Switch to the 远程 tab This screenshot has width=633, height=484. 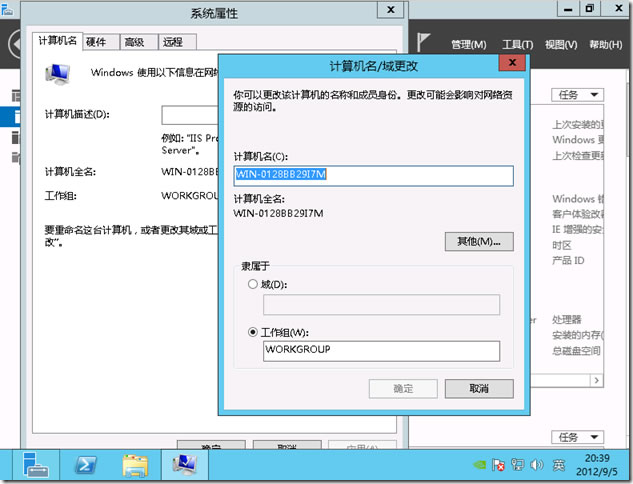172,42
